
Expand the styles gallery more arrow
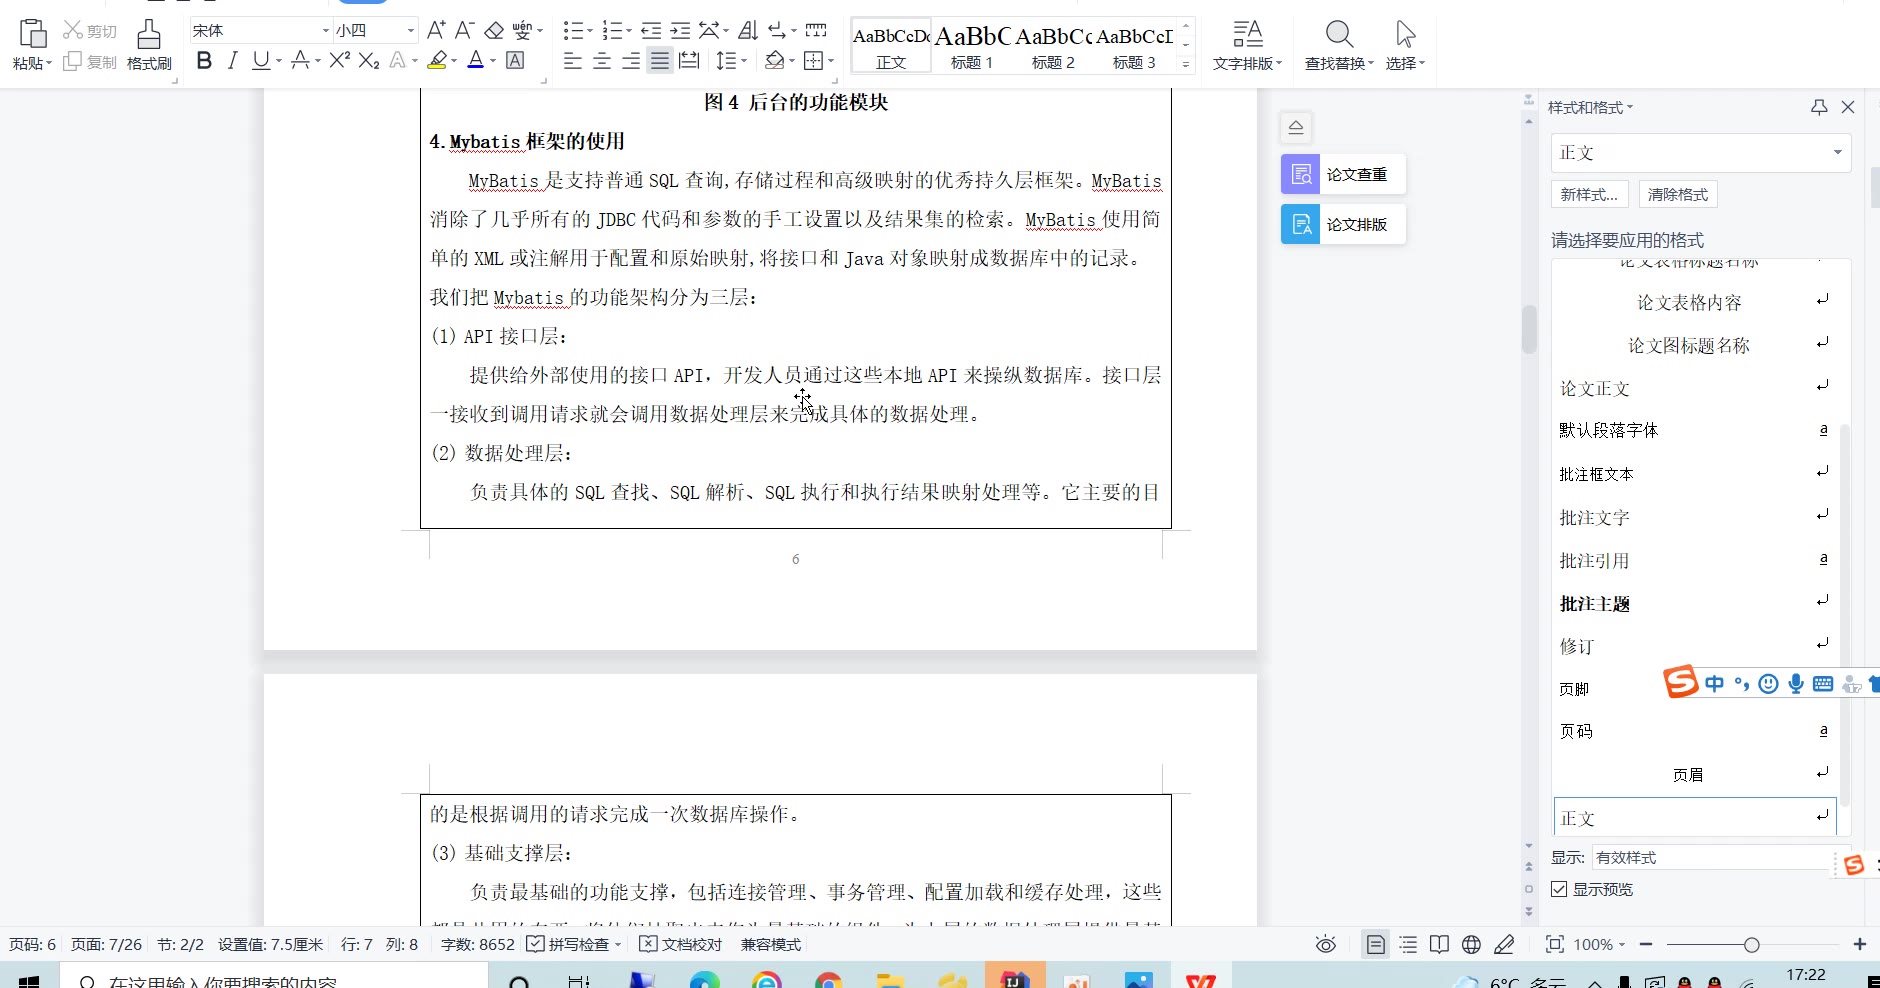[x=1186, y=64]
